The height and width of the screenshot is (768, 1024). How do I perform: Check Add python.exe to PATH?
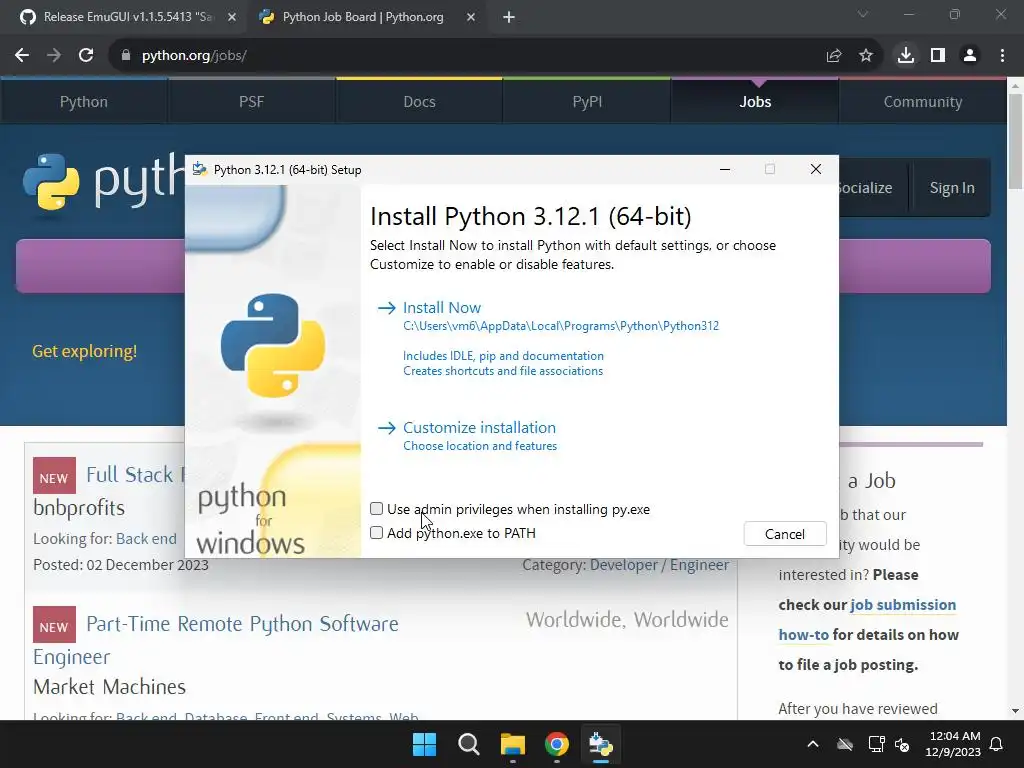tap(377, 533)
